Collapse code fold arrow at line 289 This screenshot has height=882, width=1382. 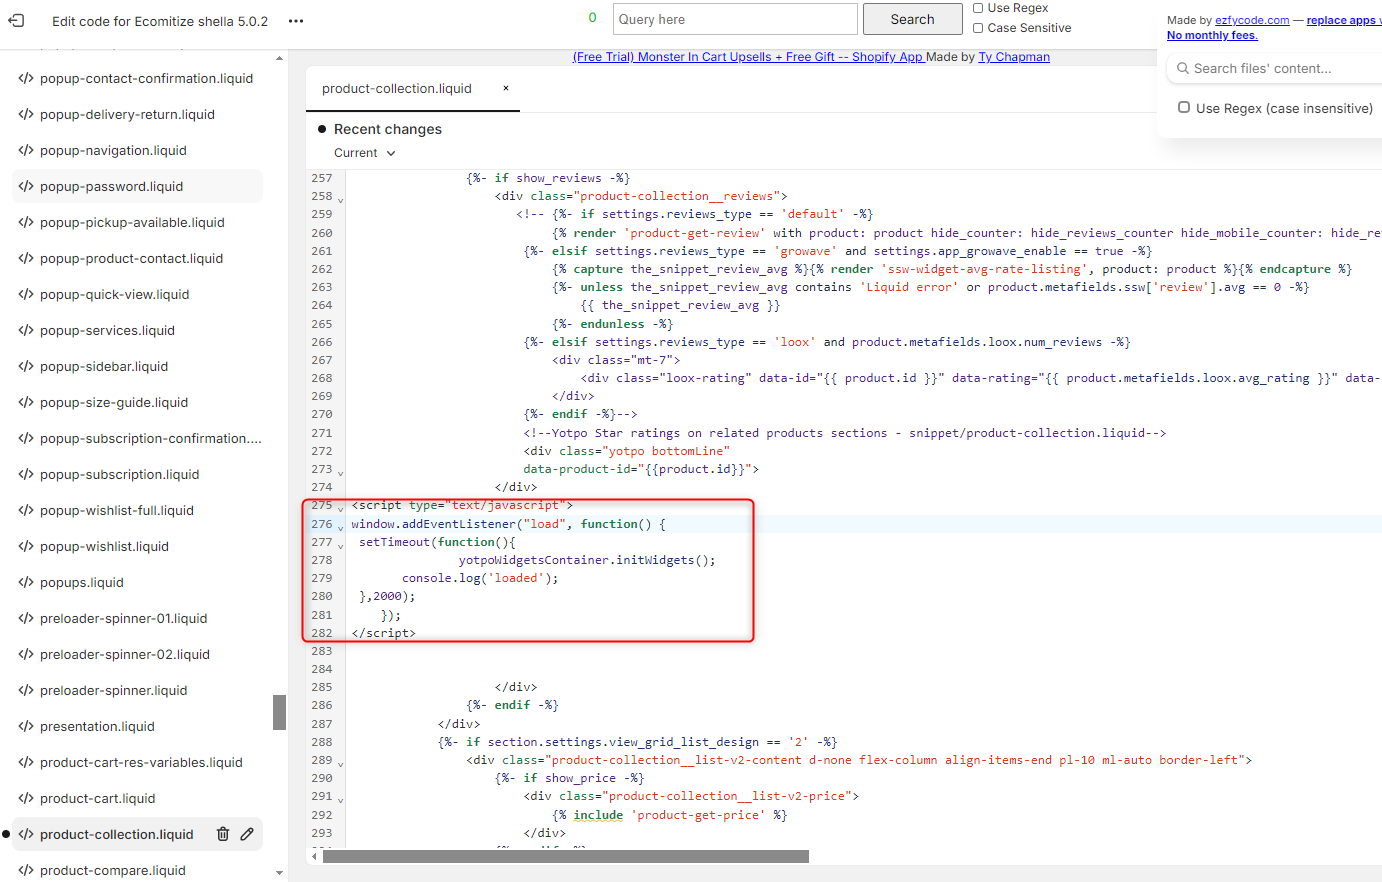coord(341,764)
